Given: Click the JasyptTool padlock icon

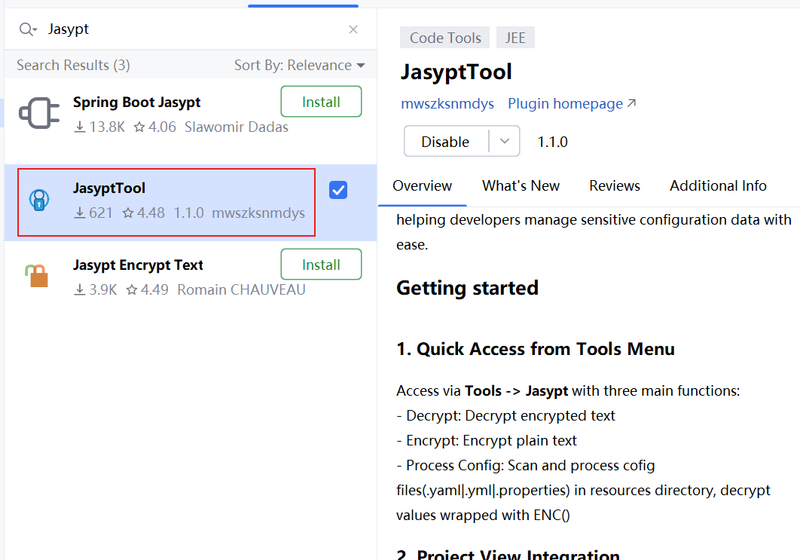Looking at the screenshot, I should point(39,199).
